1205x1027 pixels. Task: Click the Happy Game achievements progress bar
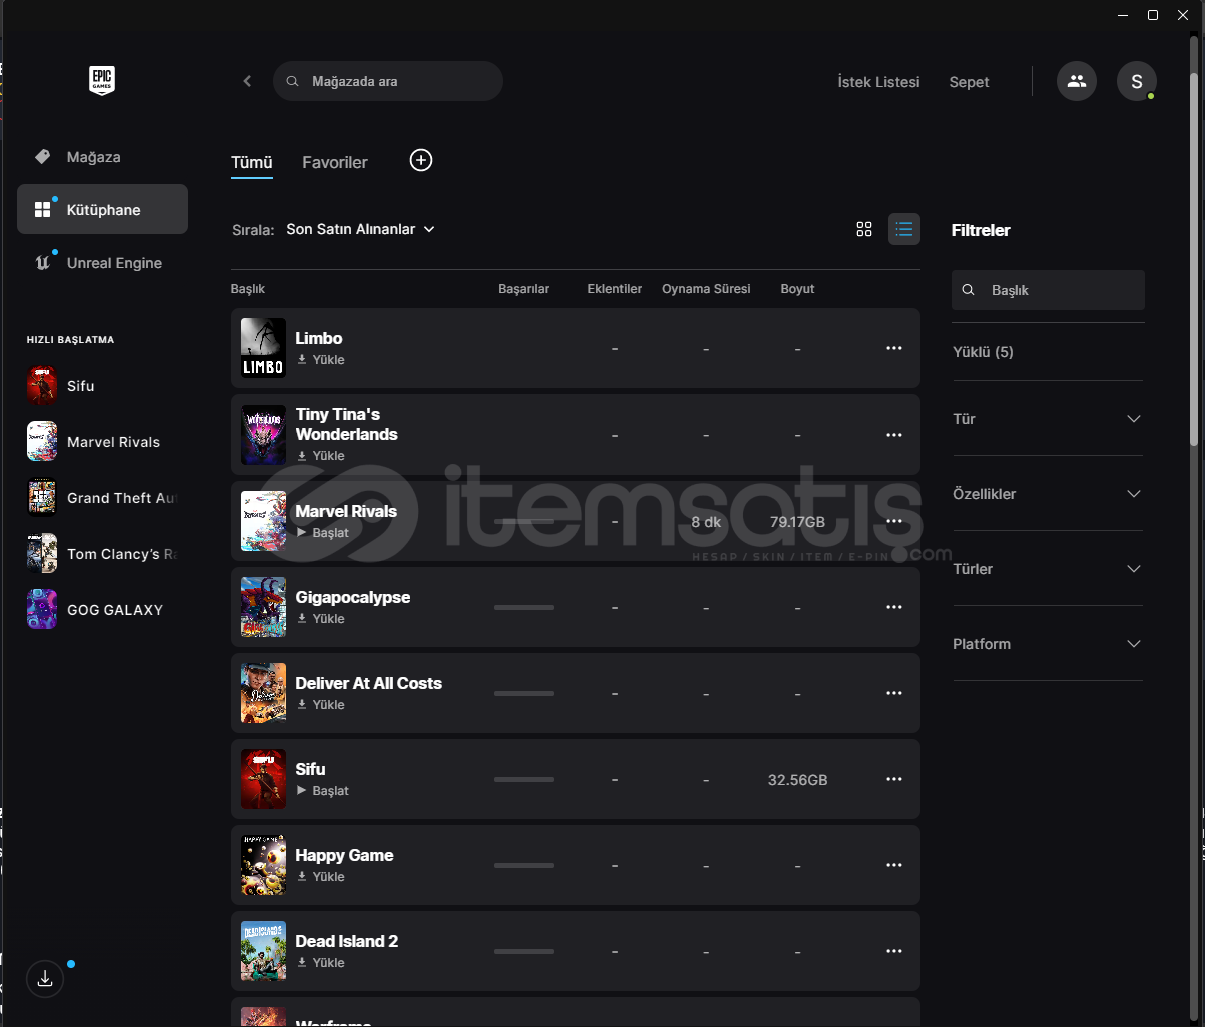524,865
